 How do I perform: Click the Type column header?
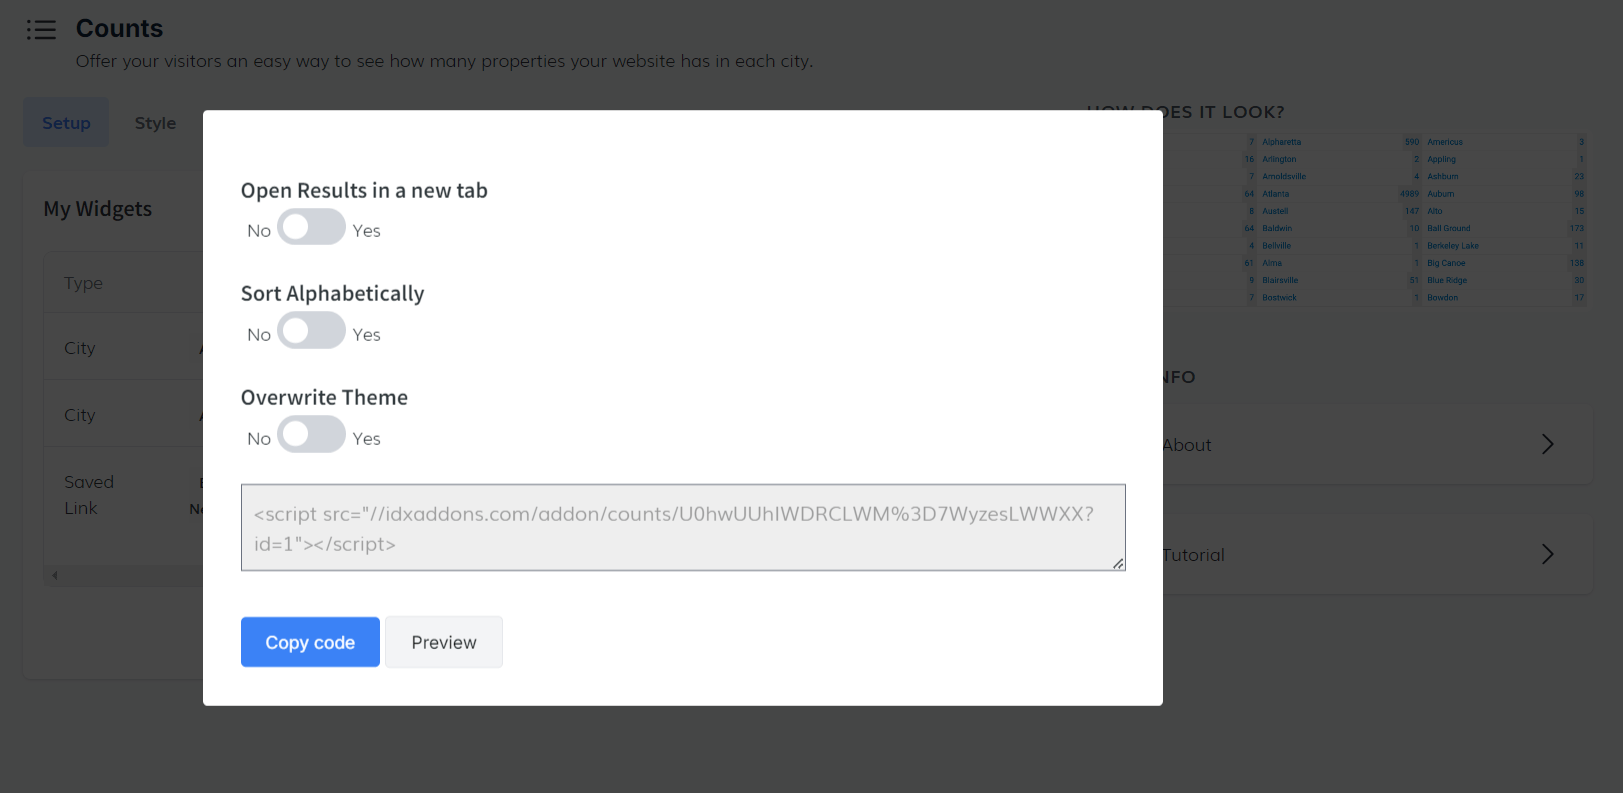pyautogui.click(x=84, y=284)
